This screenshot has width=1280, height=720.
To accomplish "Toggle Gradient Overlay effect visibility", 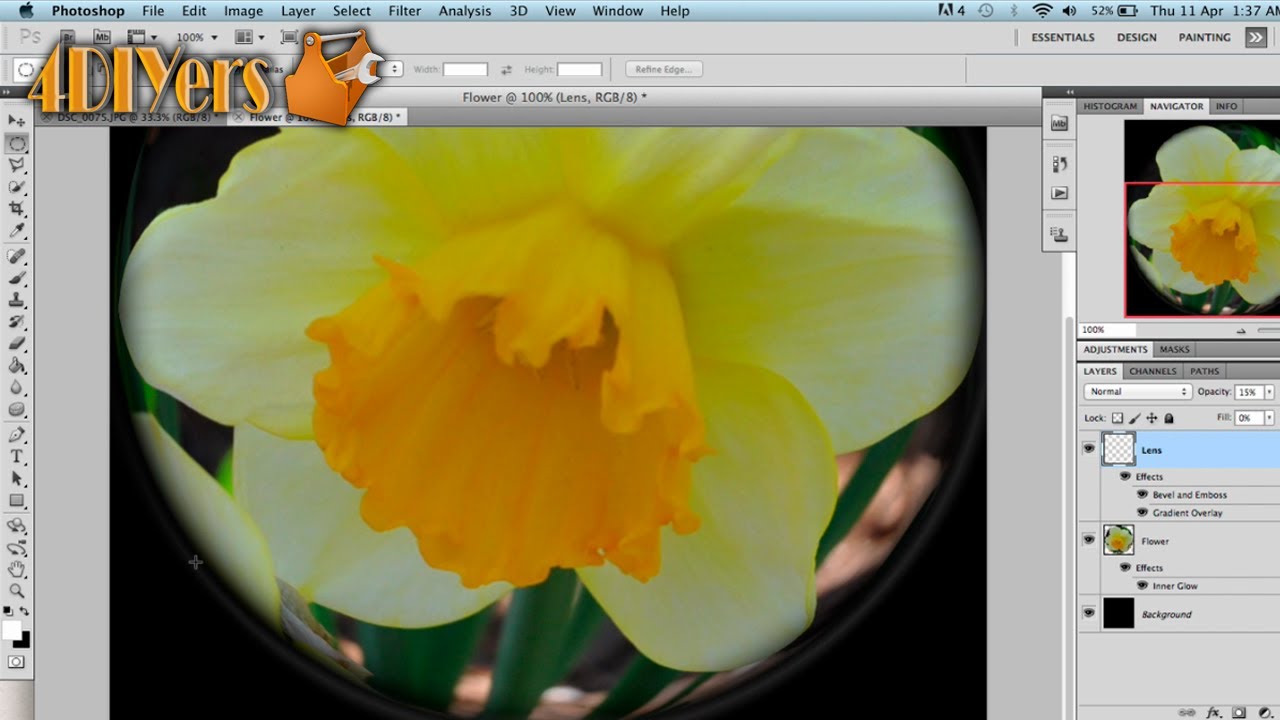I will click(1143, 513).
